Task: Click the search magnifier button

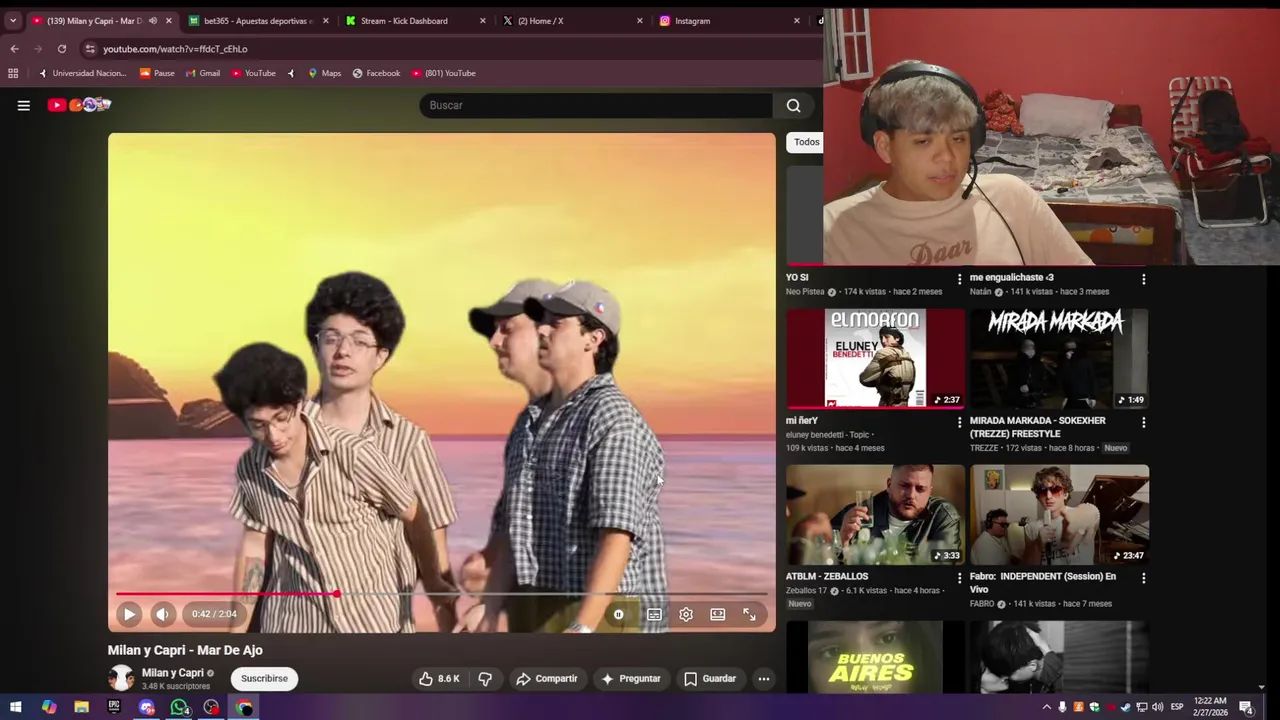Action: [793, 105]
